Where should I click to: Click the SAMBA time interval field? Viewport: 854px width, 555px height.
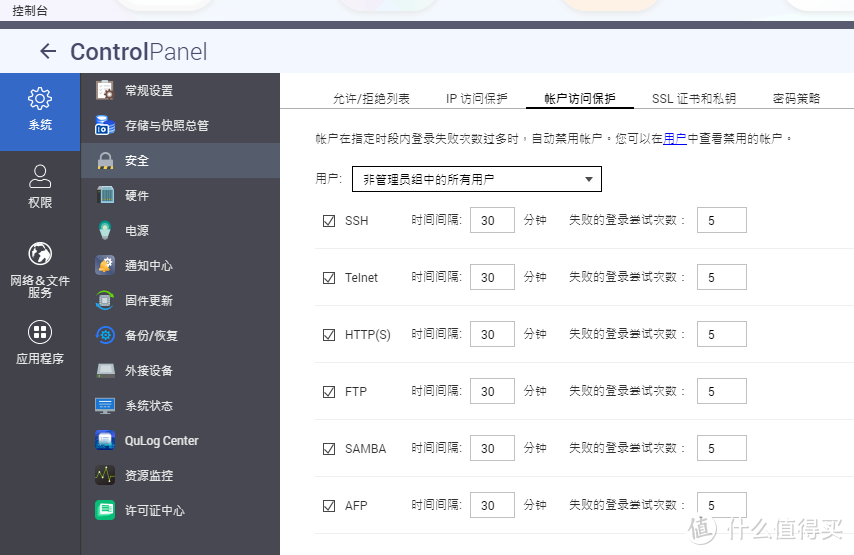pyautogui.click(x=492, y=448)
